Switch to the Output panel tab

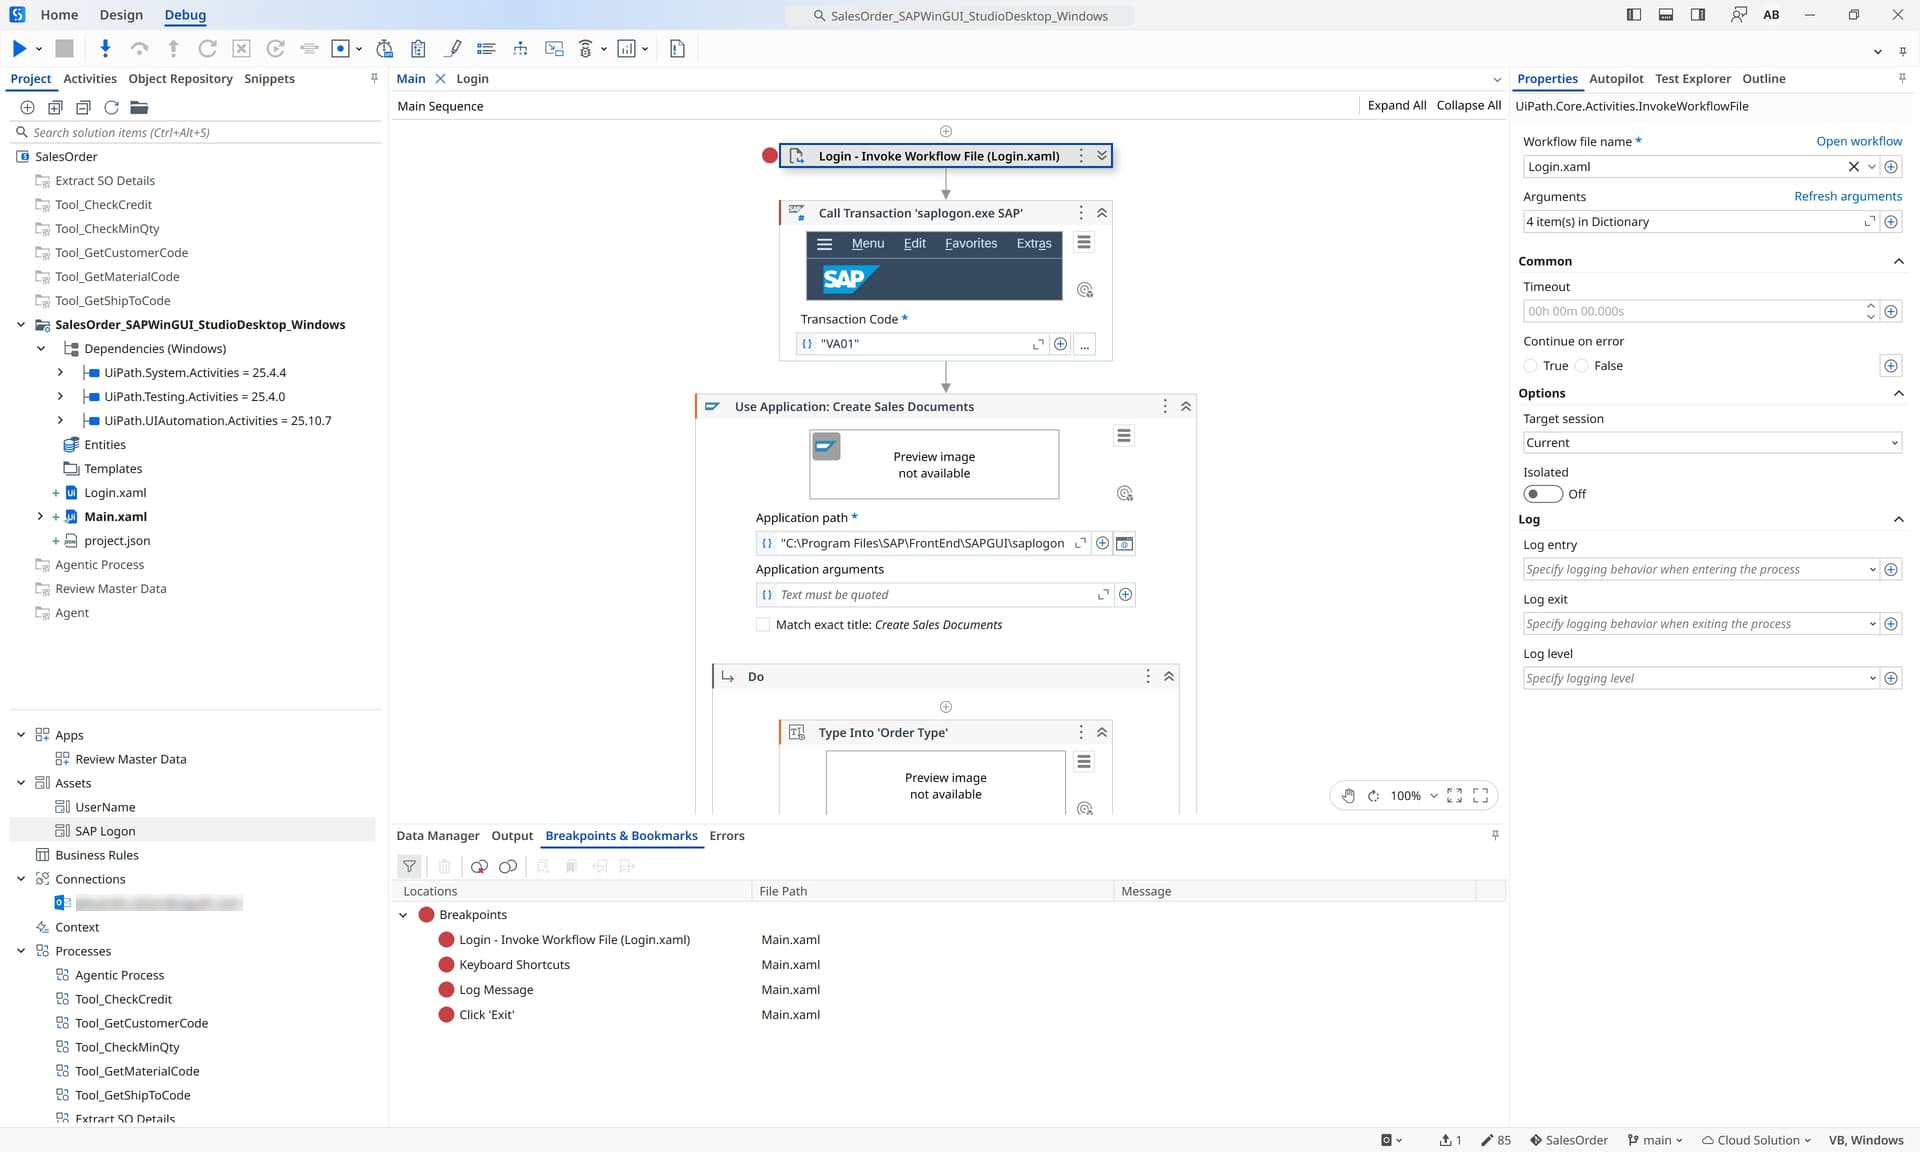tap(512, 835)
